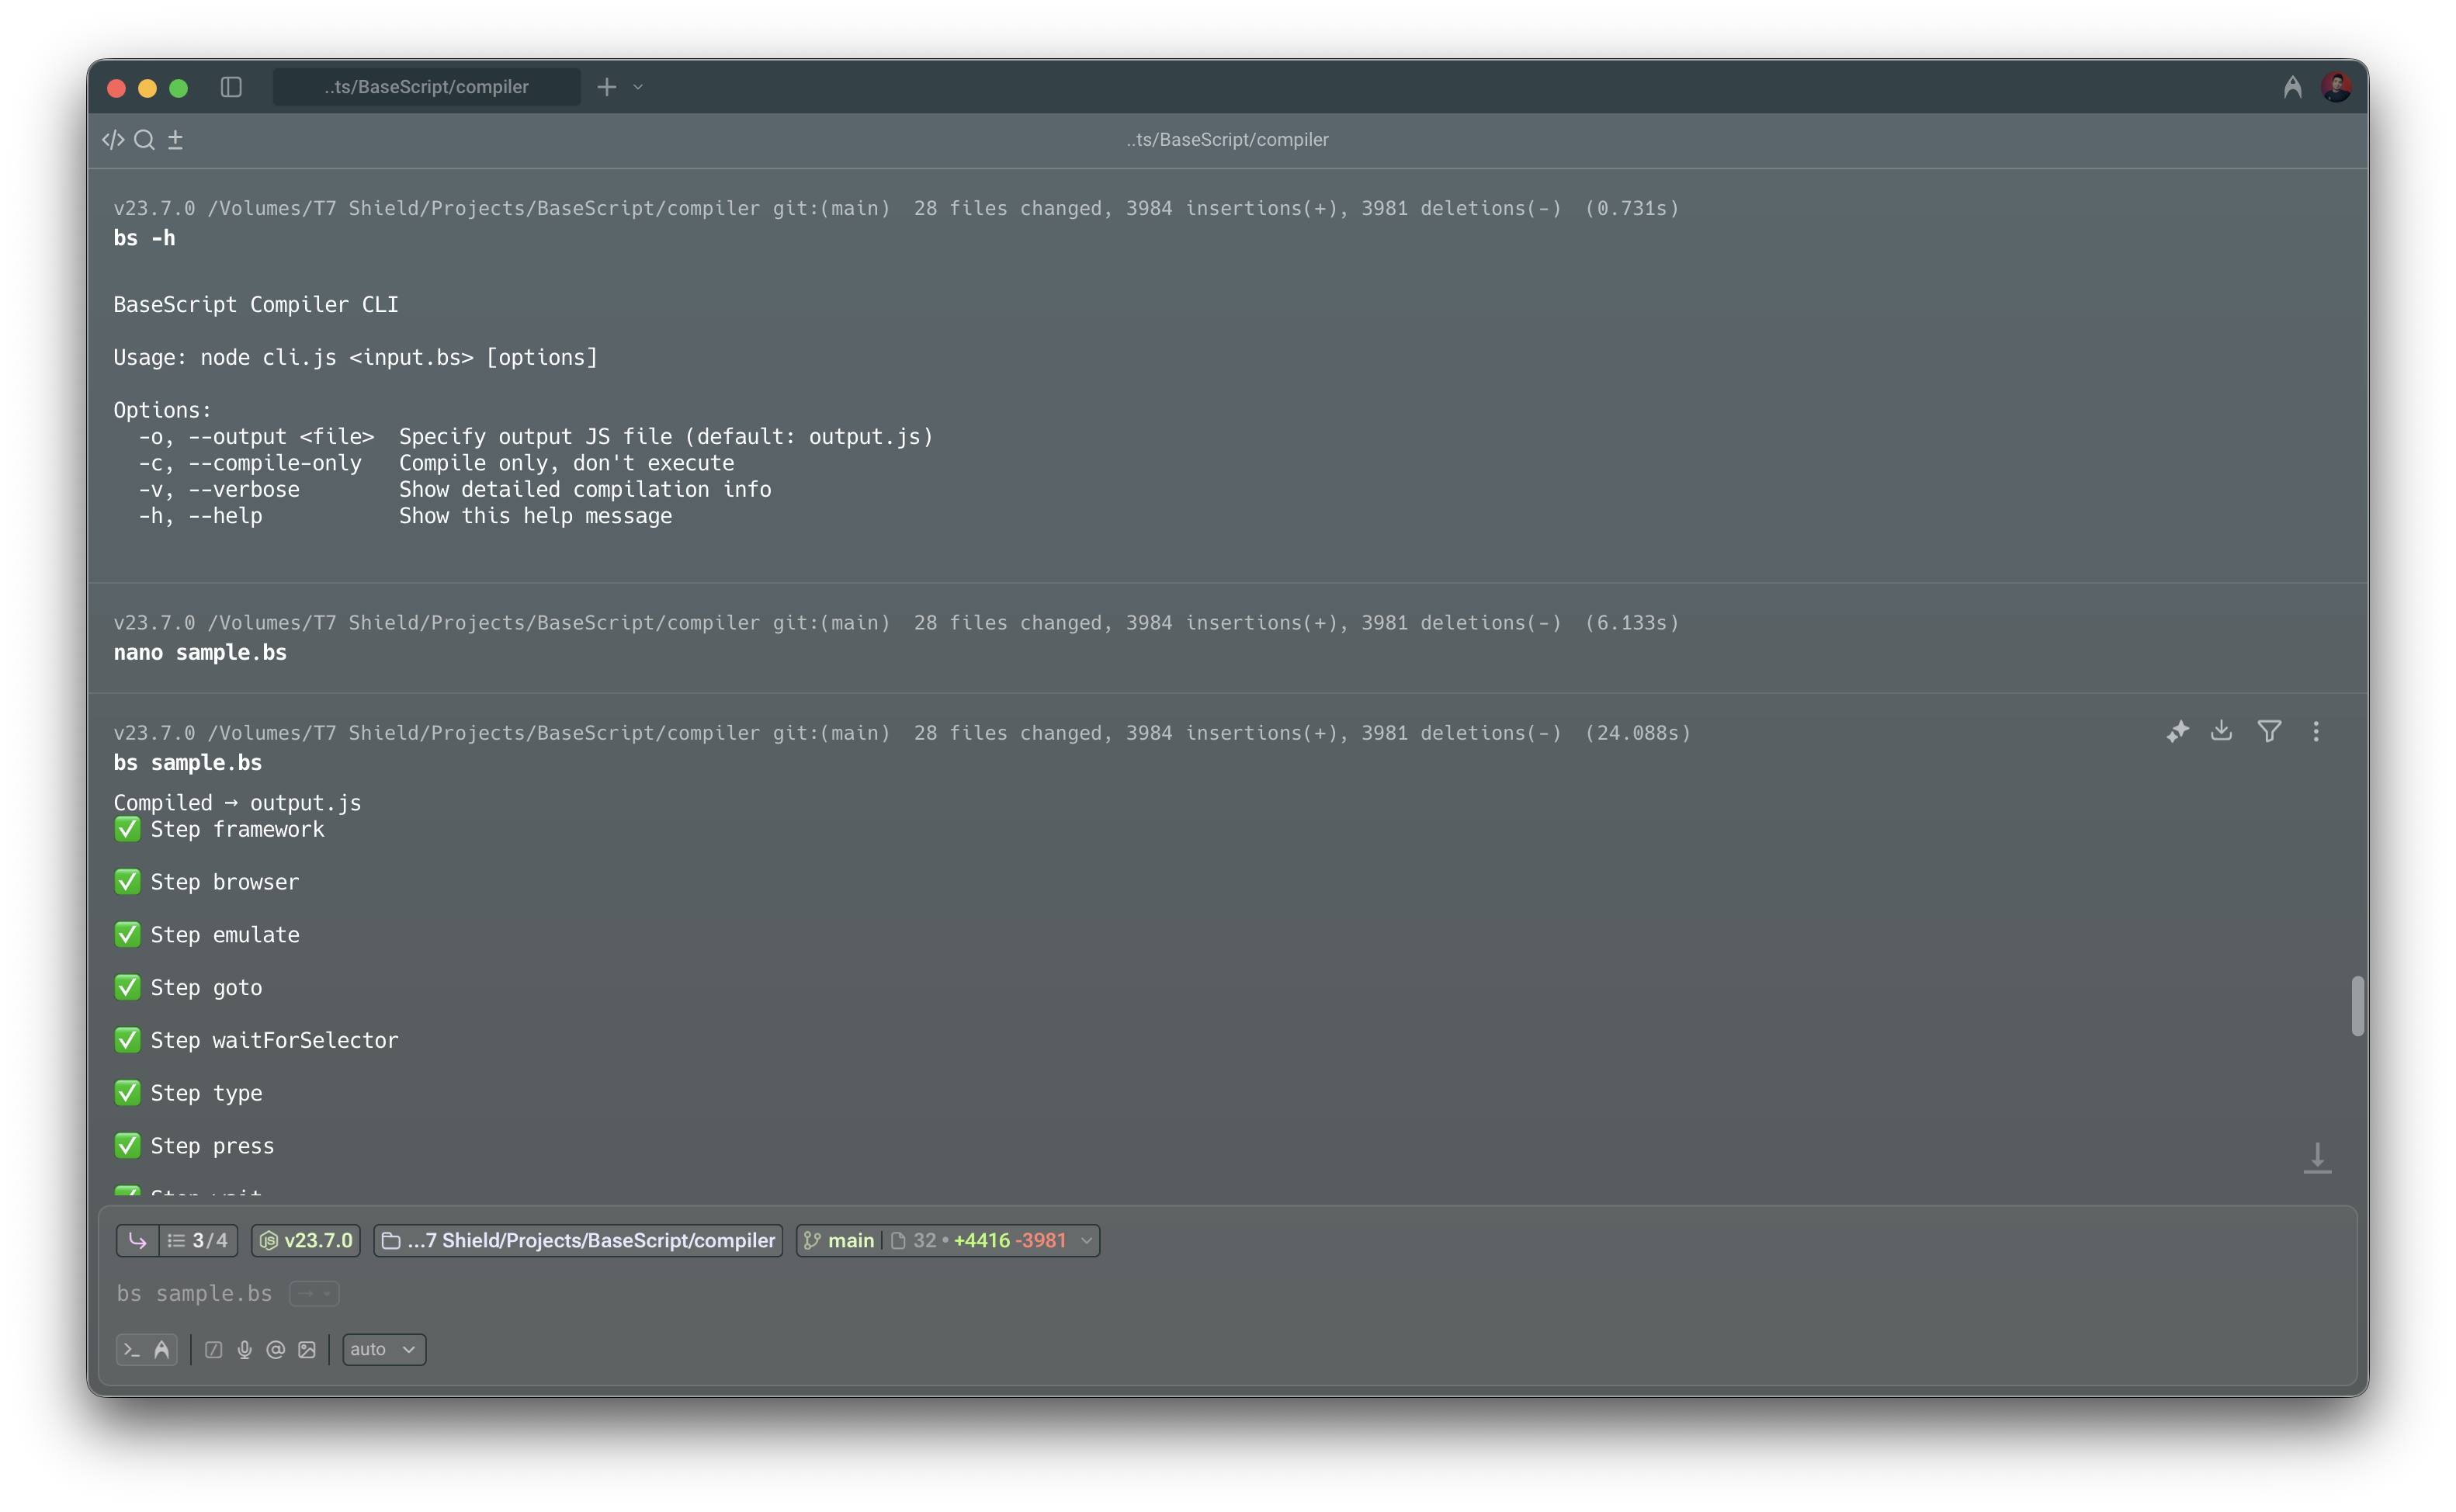Switch input to agent mode

(x=162, y=1349)
